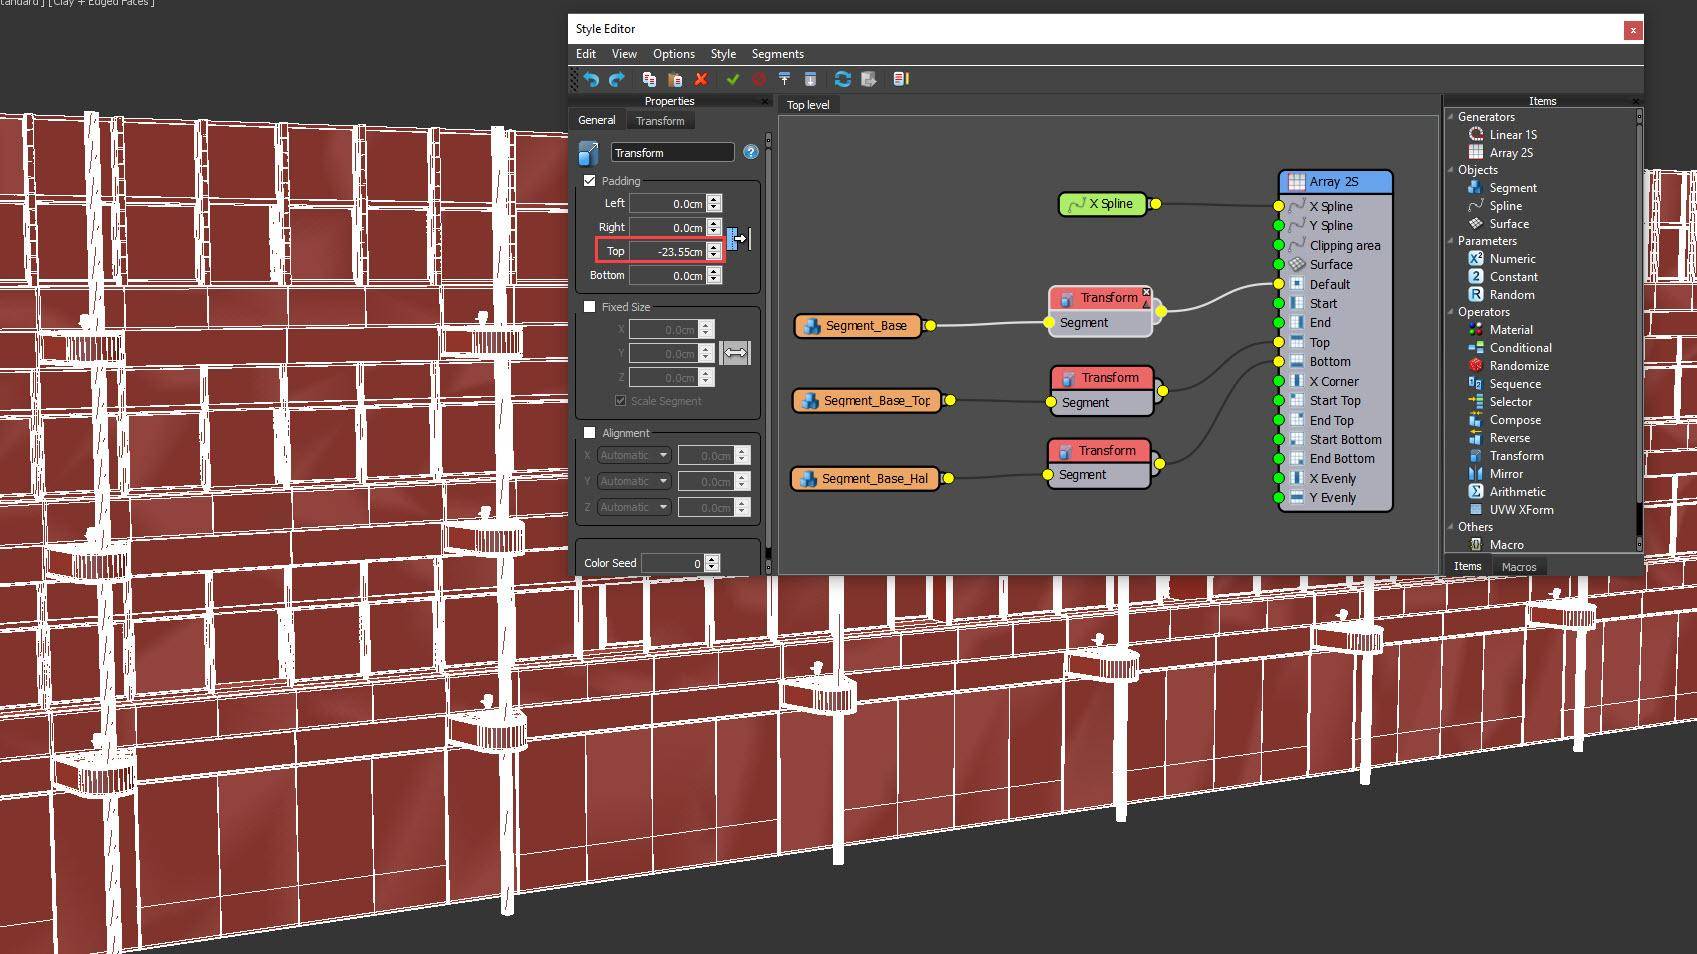Uncheck the Padding checkbox
The image size is (1697, 954).
(590, 181)
